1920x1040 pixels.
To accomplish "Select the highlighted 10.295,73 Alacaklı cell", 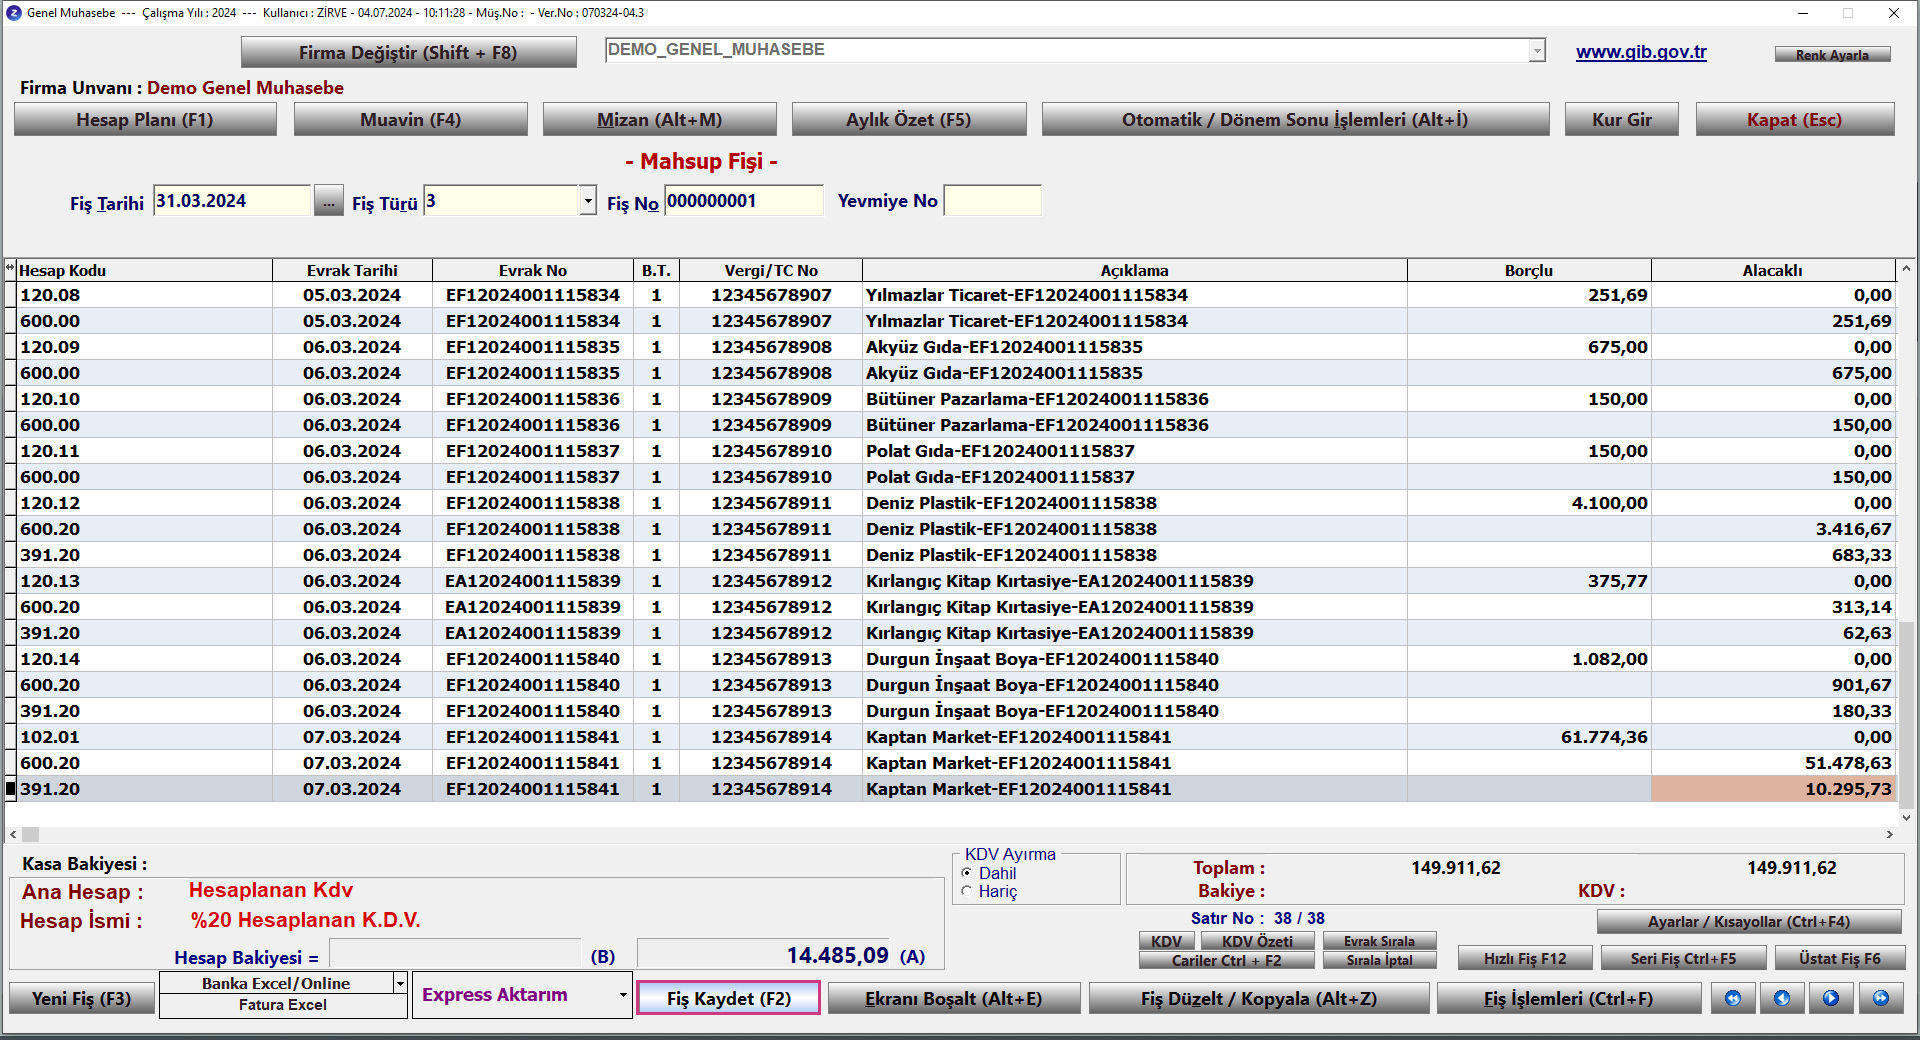I will point(1773,789).
